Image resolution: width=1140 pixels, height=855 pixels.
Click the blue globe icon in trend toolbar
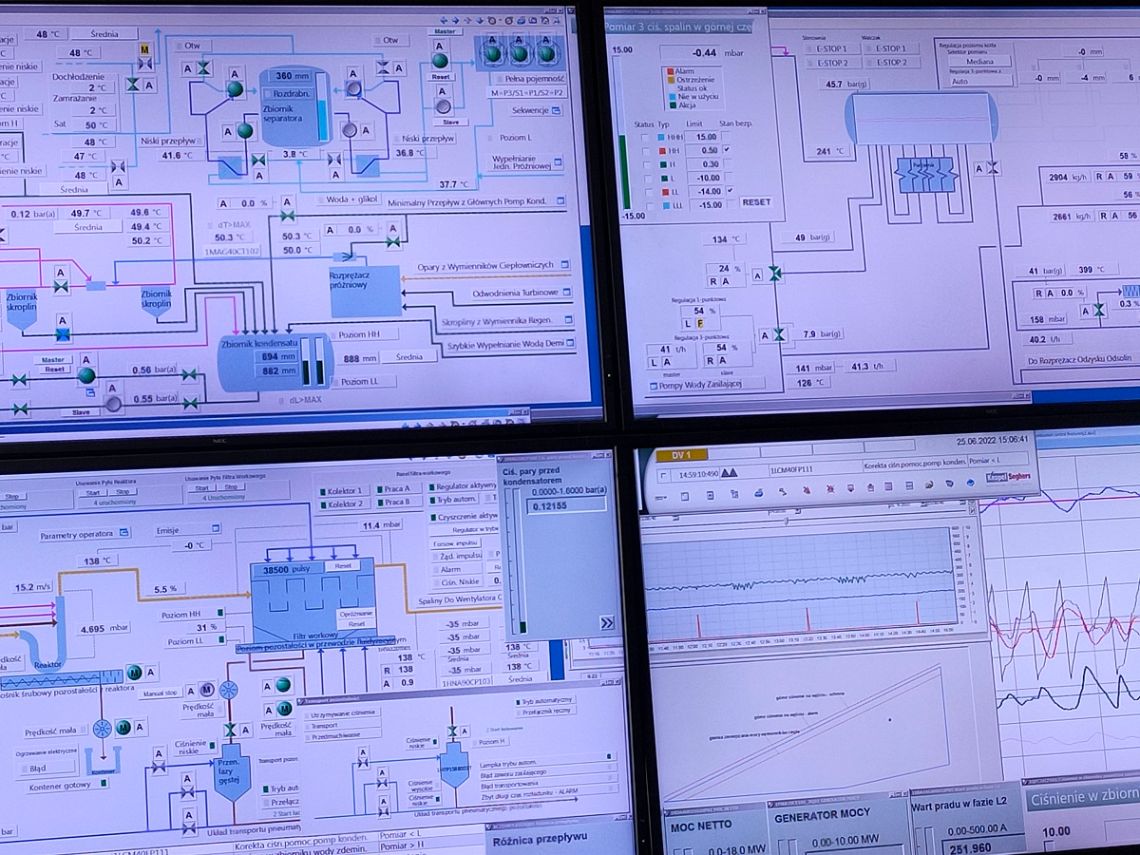point(970,483)
